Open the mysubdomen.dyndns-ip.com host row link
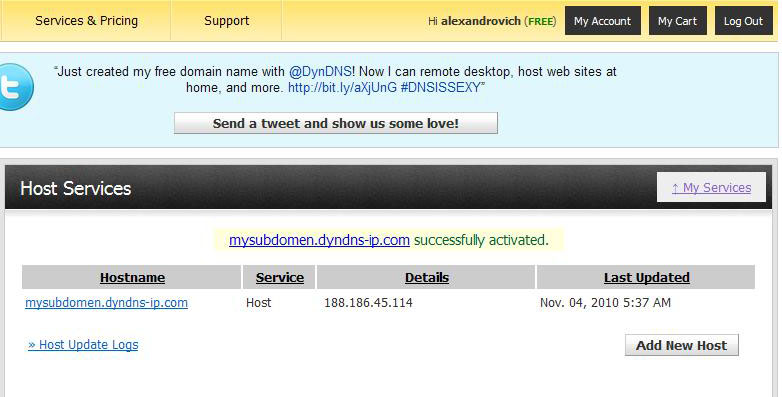Screen dimensions: 782x397 click(x=106, y=303)
